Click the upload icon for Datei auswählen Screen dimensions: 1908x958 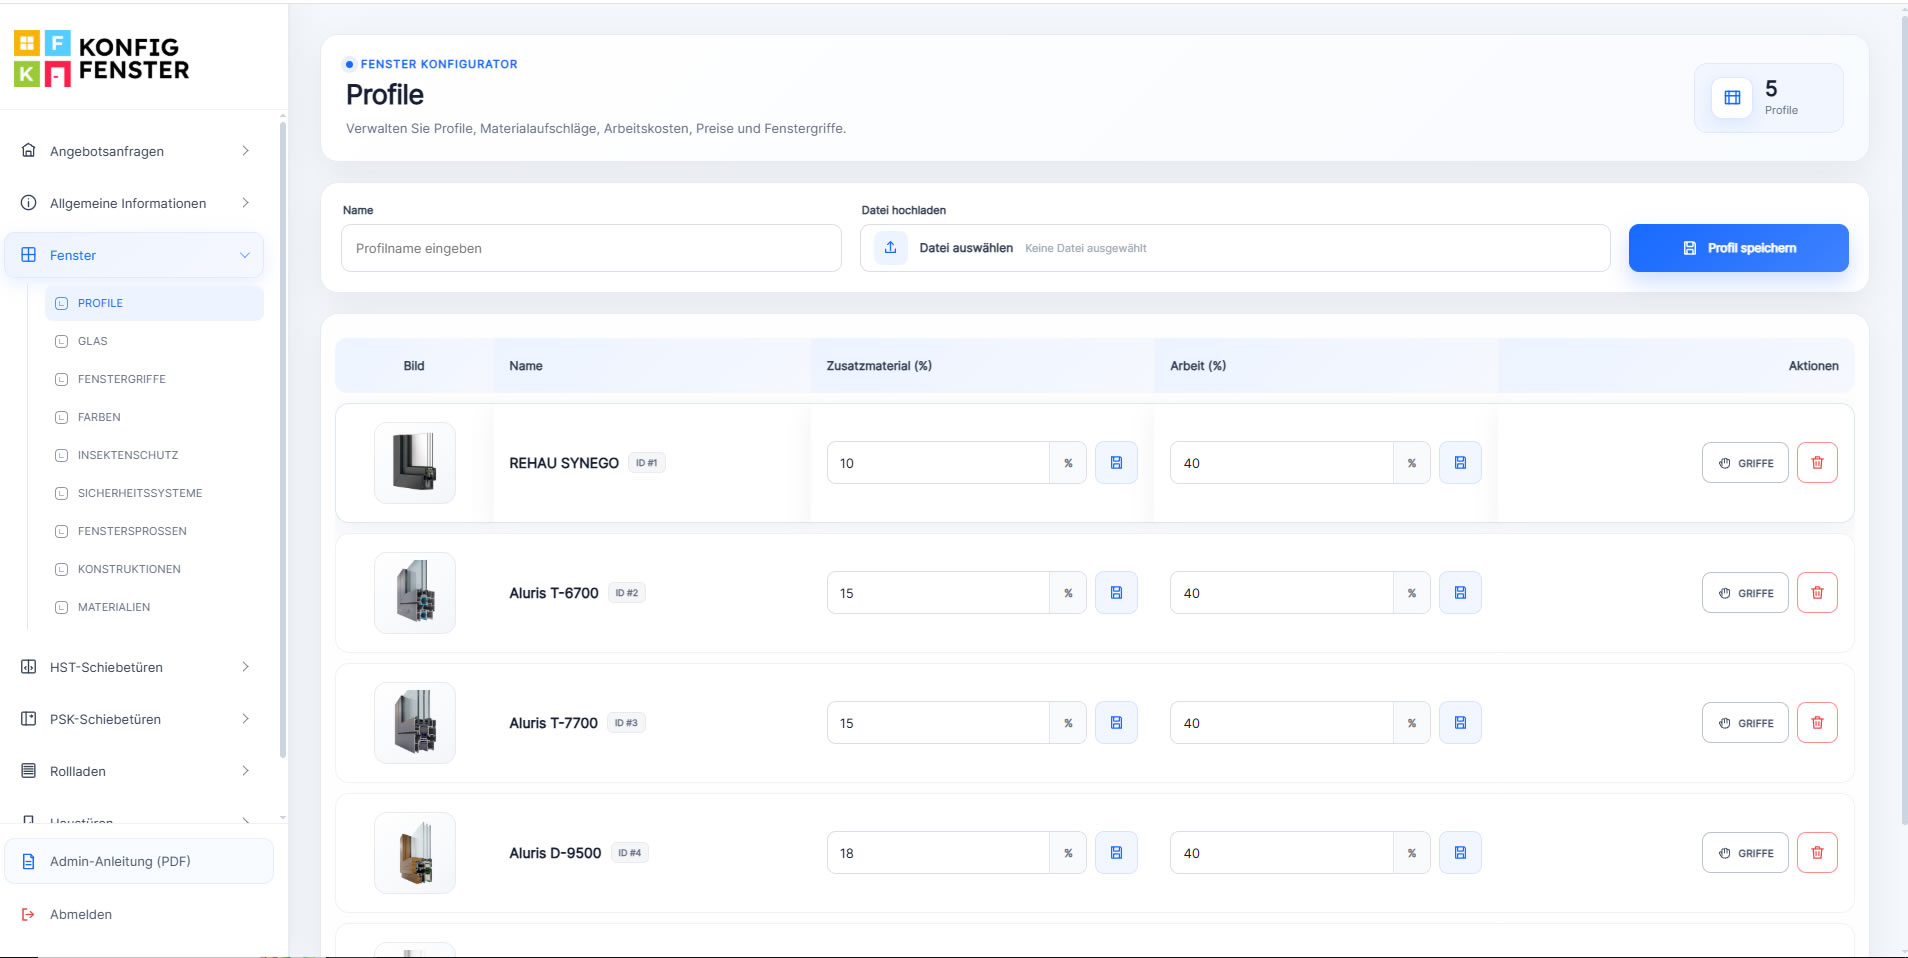click(890, 248)
